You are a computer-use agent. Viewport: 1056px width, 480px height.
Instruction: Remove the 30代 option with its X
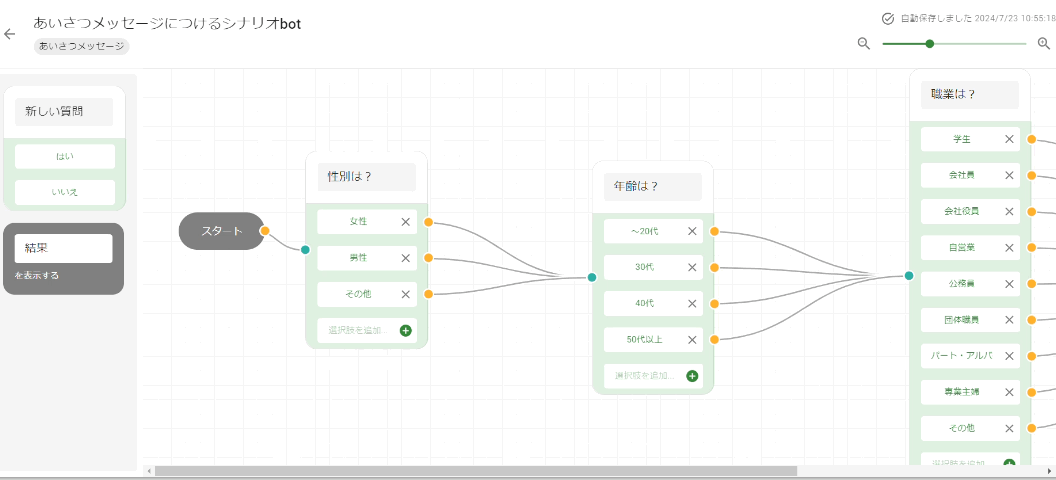(692, 267)
